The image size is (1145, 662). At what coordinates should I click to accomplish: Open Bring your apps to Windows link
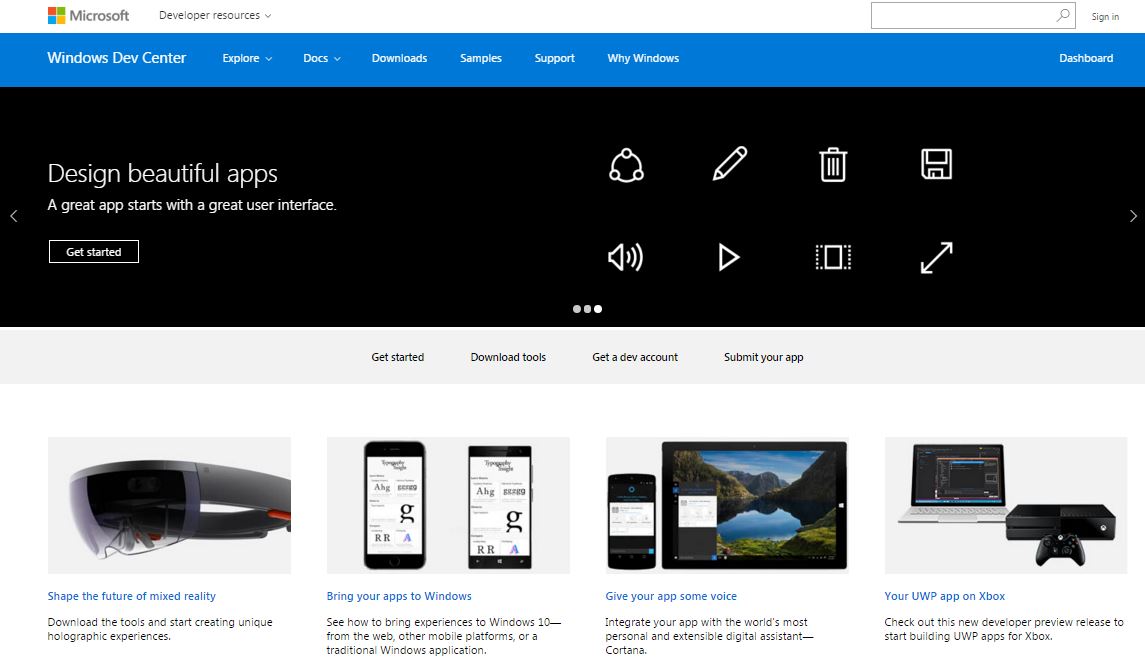click(x=399, y=596)
